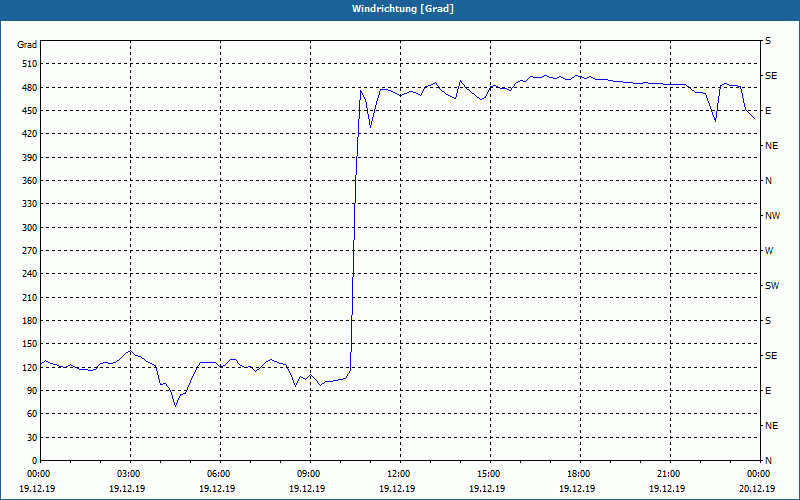Click the "E" compass label beside the 450 gridline
This screenshot has width=800, height=500.
(x=768, y=111)
